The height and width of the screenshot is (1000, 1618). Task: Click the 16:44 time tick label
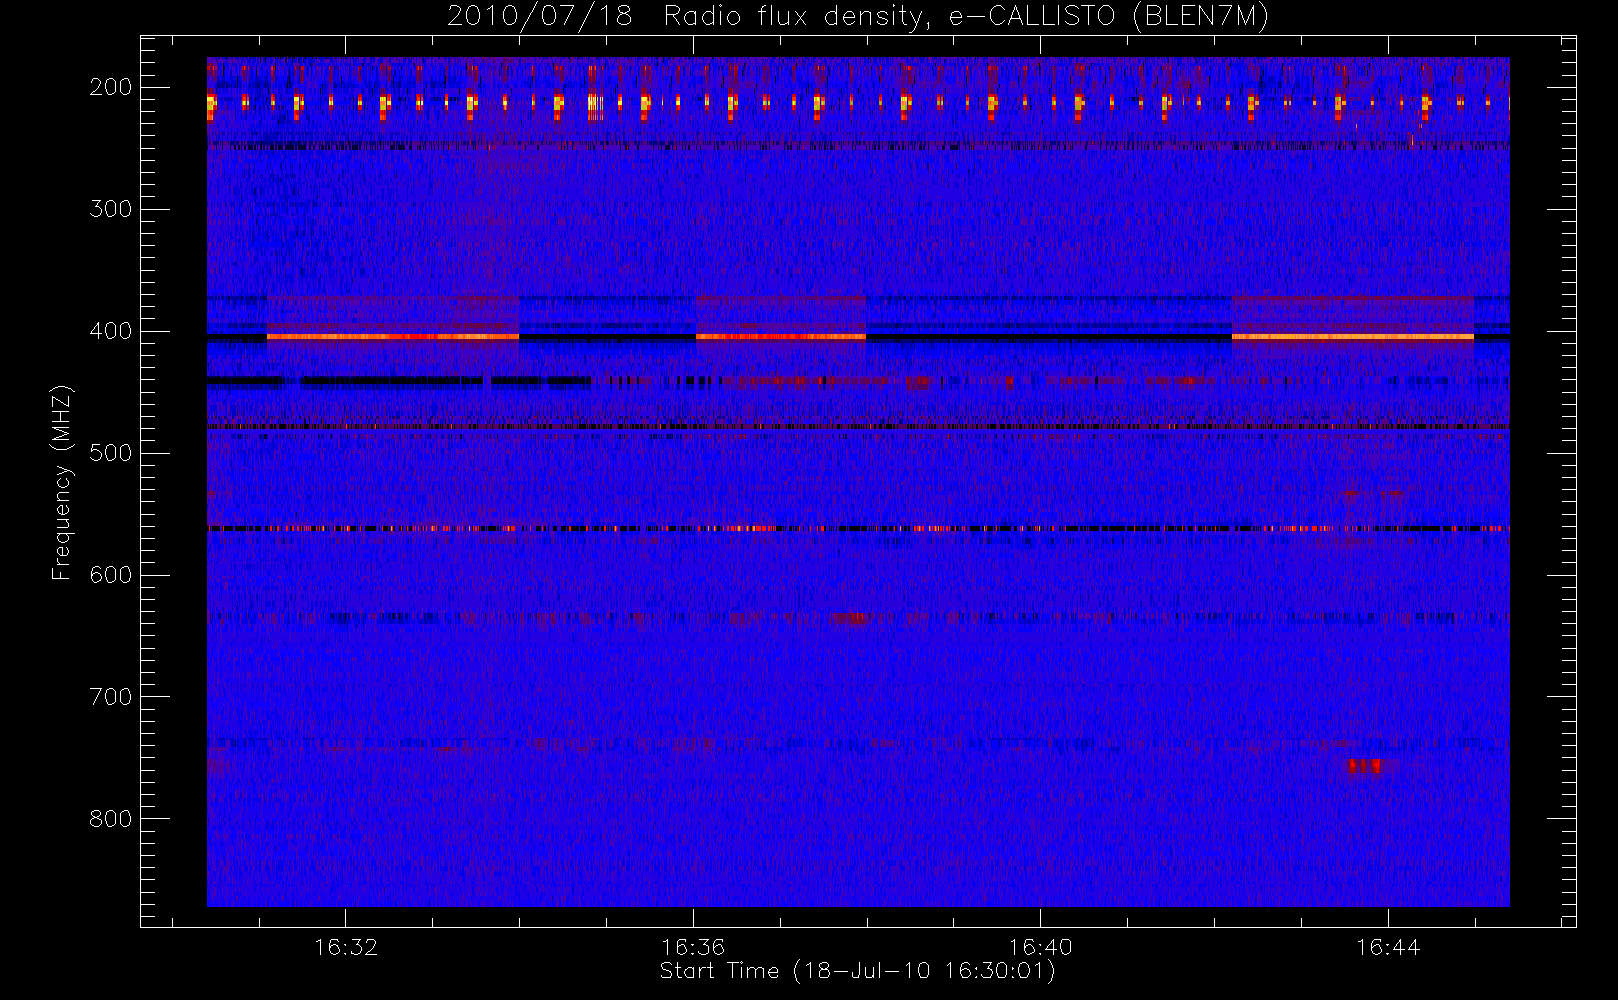click(1388, 947)
